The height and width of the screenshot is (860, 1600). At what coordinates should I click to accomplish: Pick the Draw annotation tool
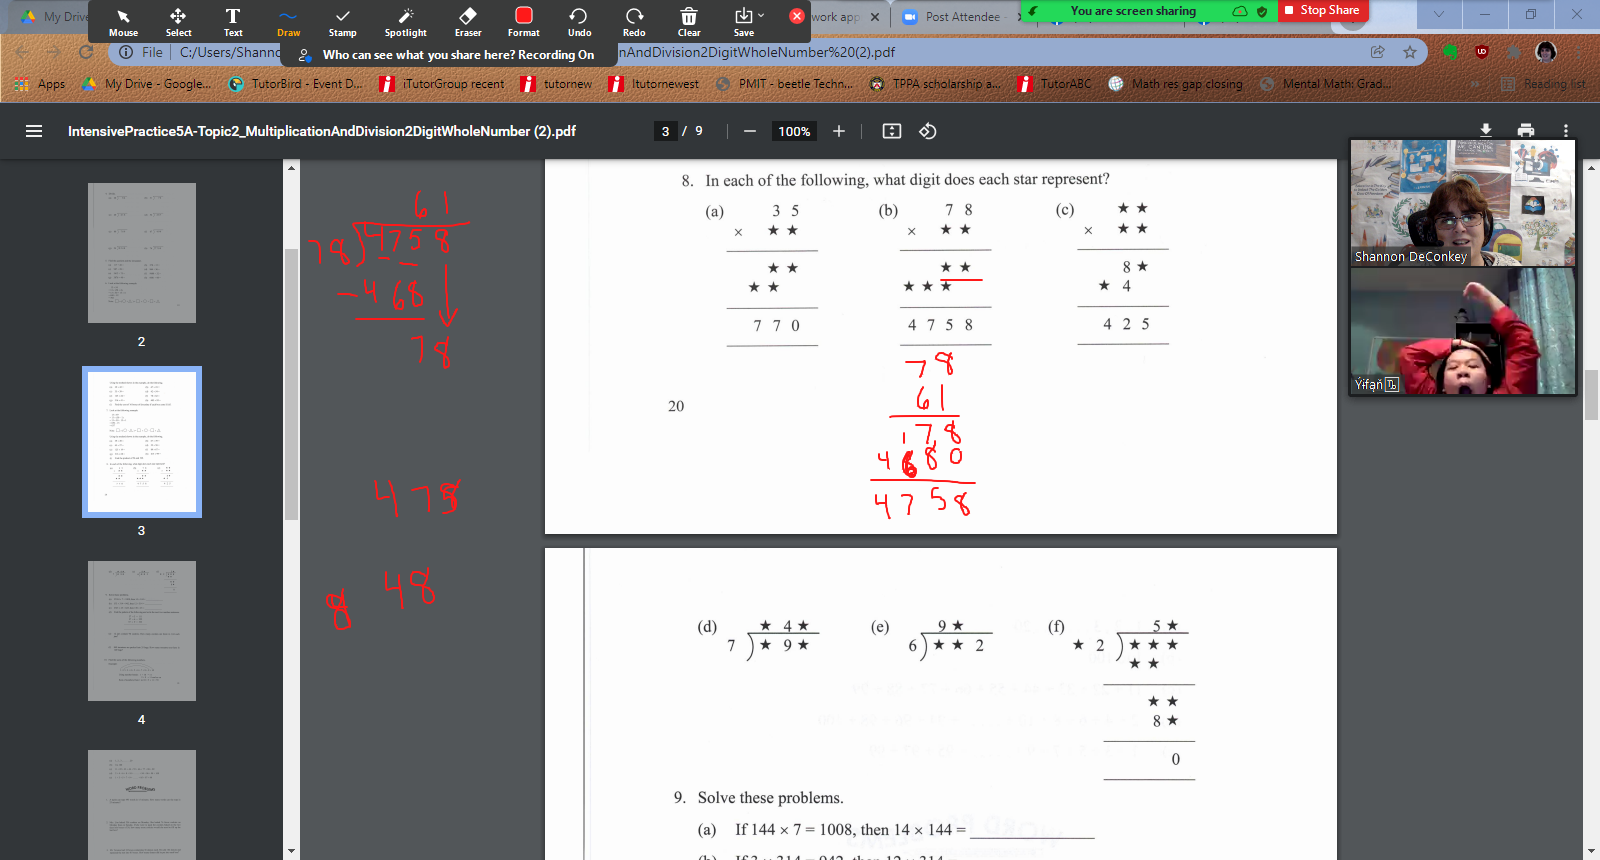point(288,21)
